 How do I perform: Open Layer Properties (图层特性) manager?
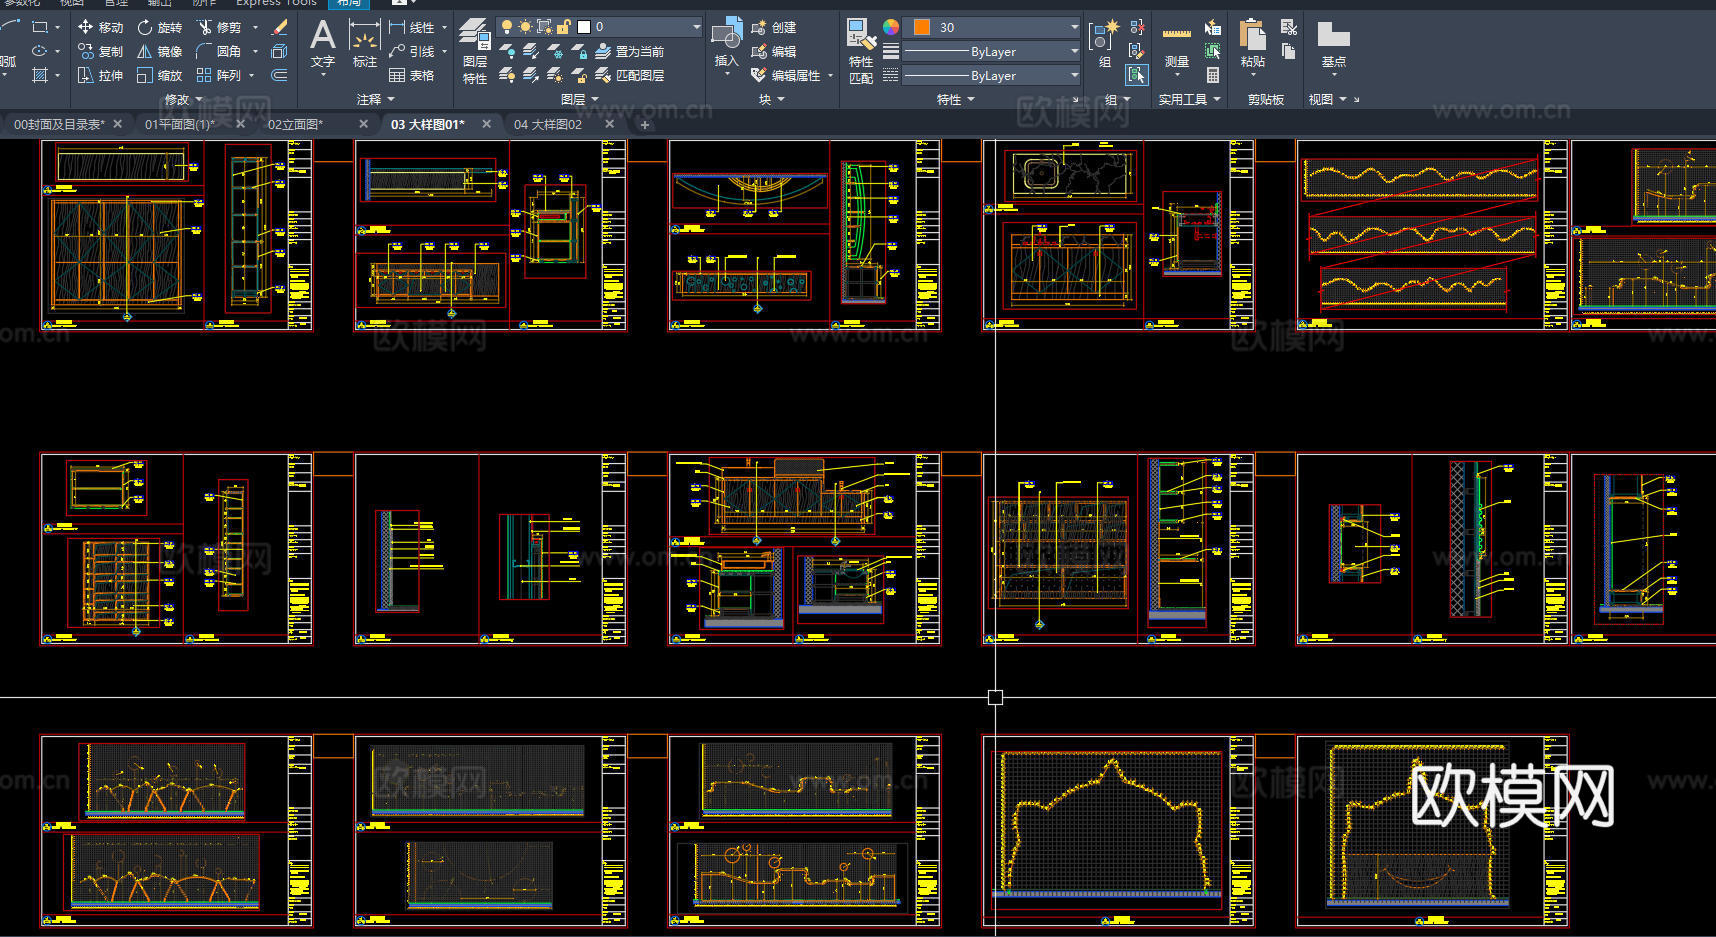point(474,52)
